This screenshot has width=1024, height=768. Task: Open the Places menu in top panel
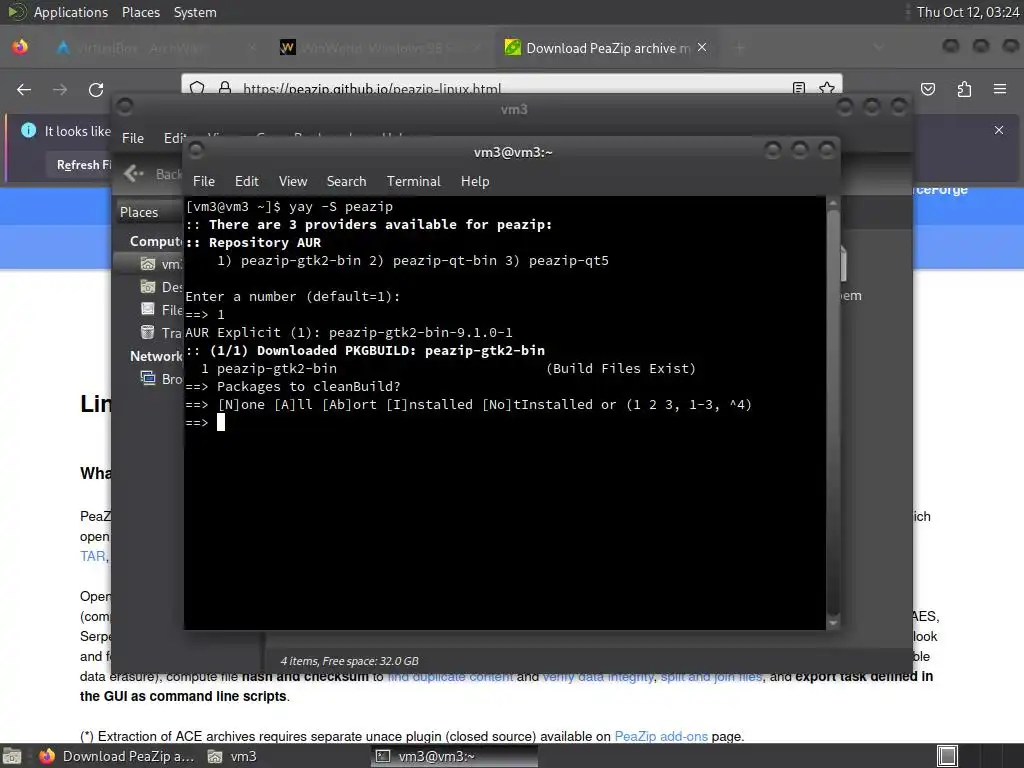(140, 12)
